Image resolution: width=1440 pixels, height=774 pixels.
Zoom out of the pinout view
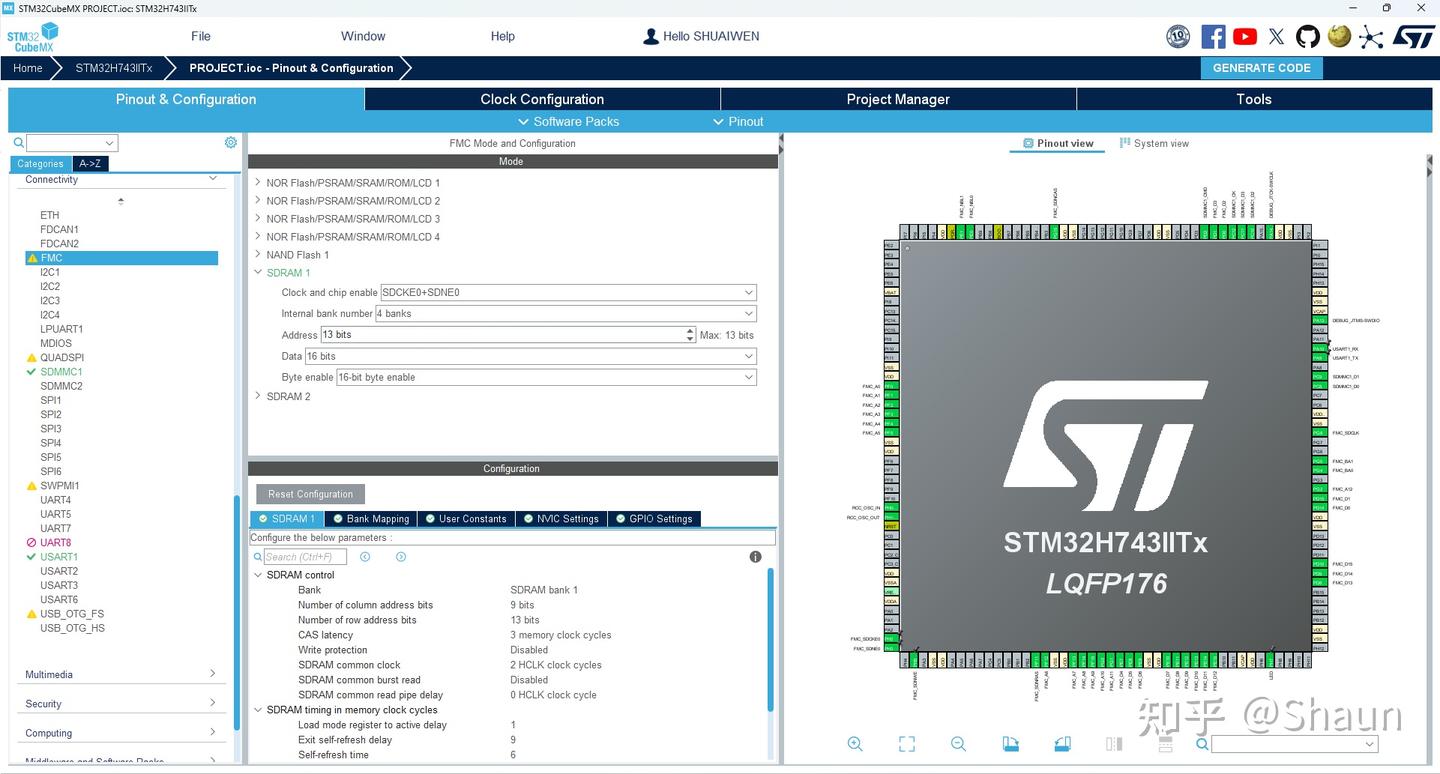click(958, 744)
